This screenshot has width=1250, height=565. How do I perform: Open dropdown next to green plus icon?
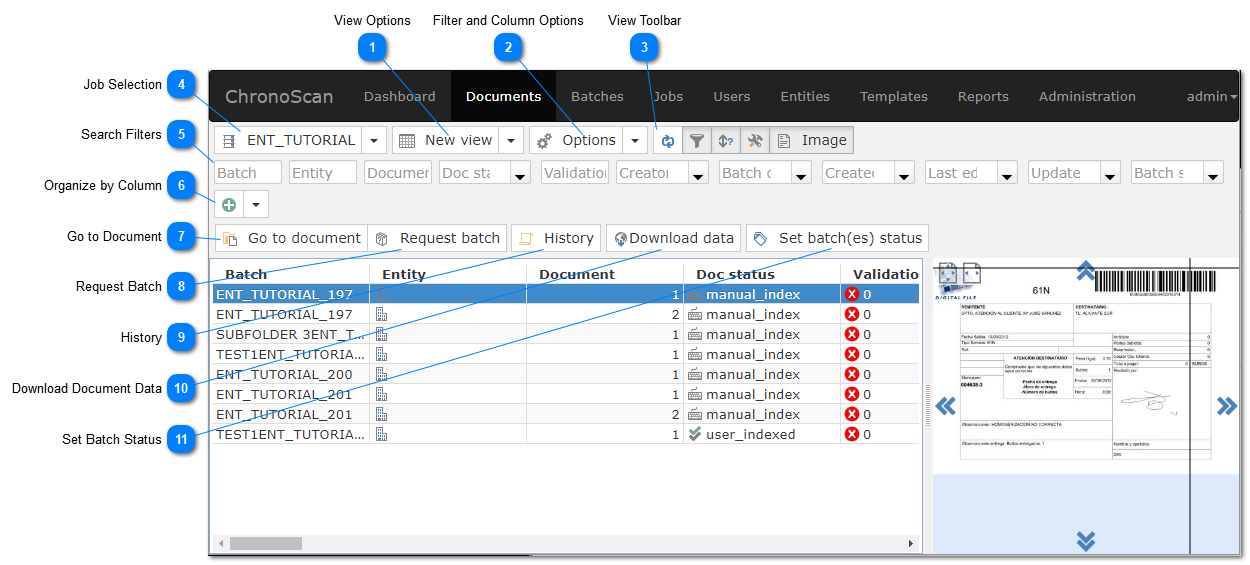click(x=256, y=204)
